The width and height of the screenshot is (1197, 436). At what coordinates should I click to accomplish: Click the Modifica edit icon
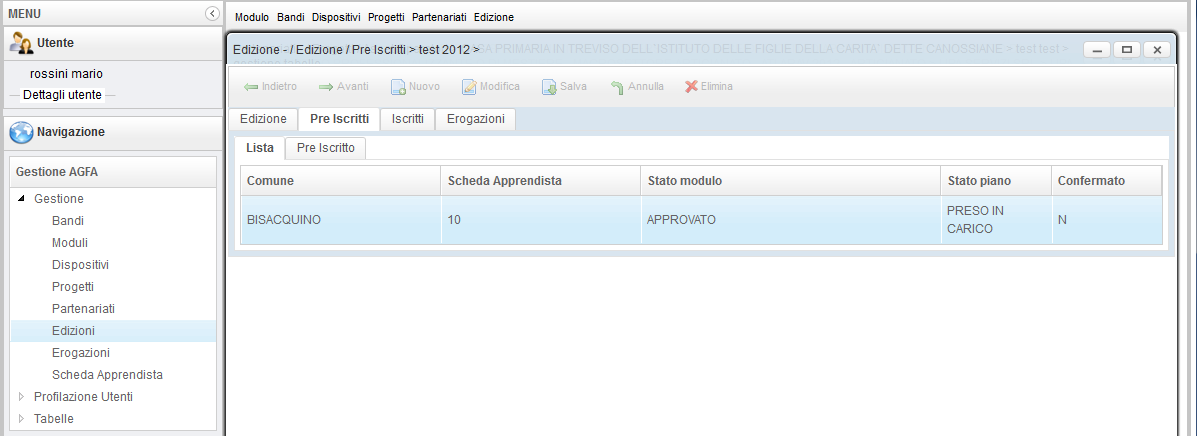(469, 87)
